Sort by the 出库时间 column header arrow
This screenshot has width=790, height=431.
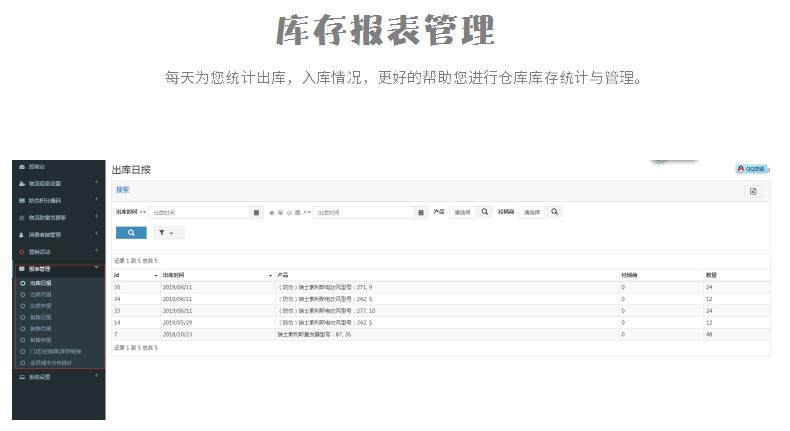[271, 276]
